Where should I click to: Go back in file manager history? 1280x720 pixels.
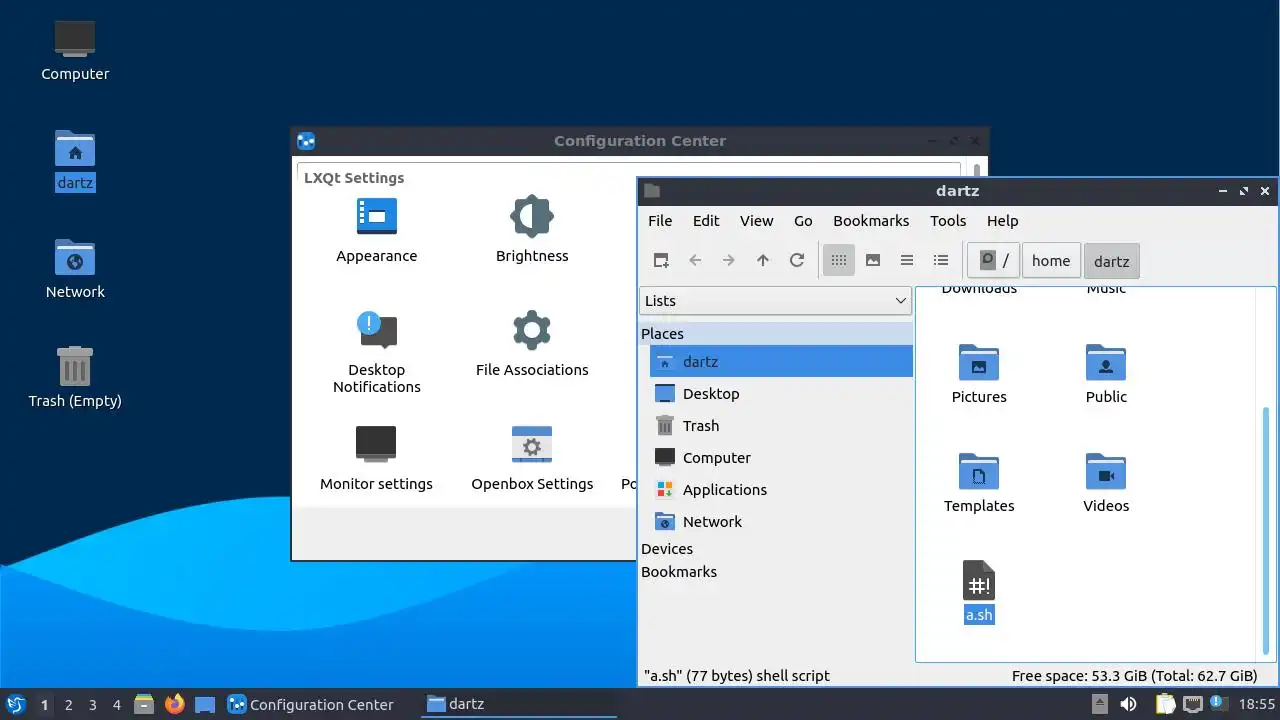pos(695,260)
